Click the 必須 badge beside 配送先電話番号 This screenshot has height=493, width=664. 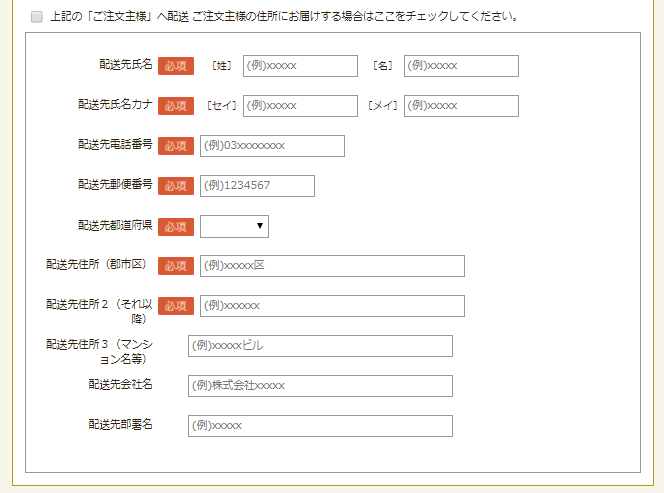click(176, 146)
